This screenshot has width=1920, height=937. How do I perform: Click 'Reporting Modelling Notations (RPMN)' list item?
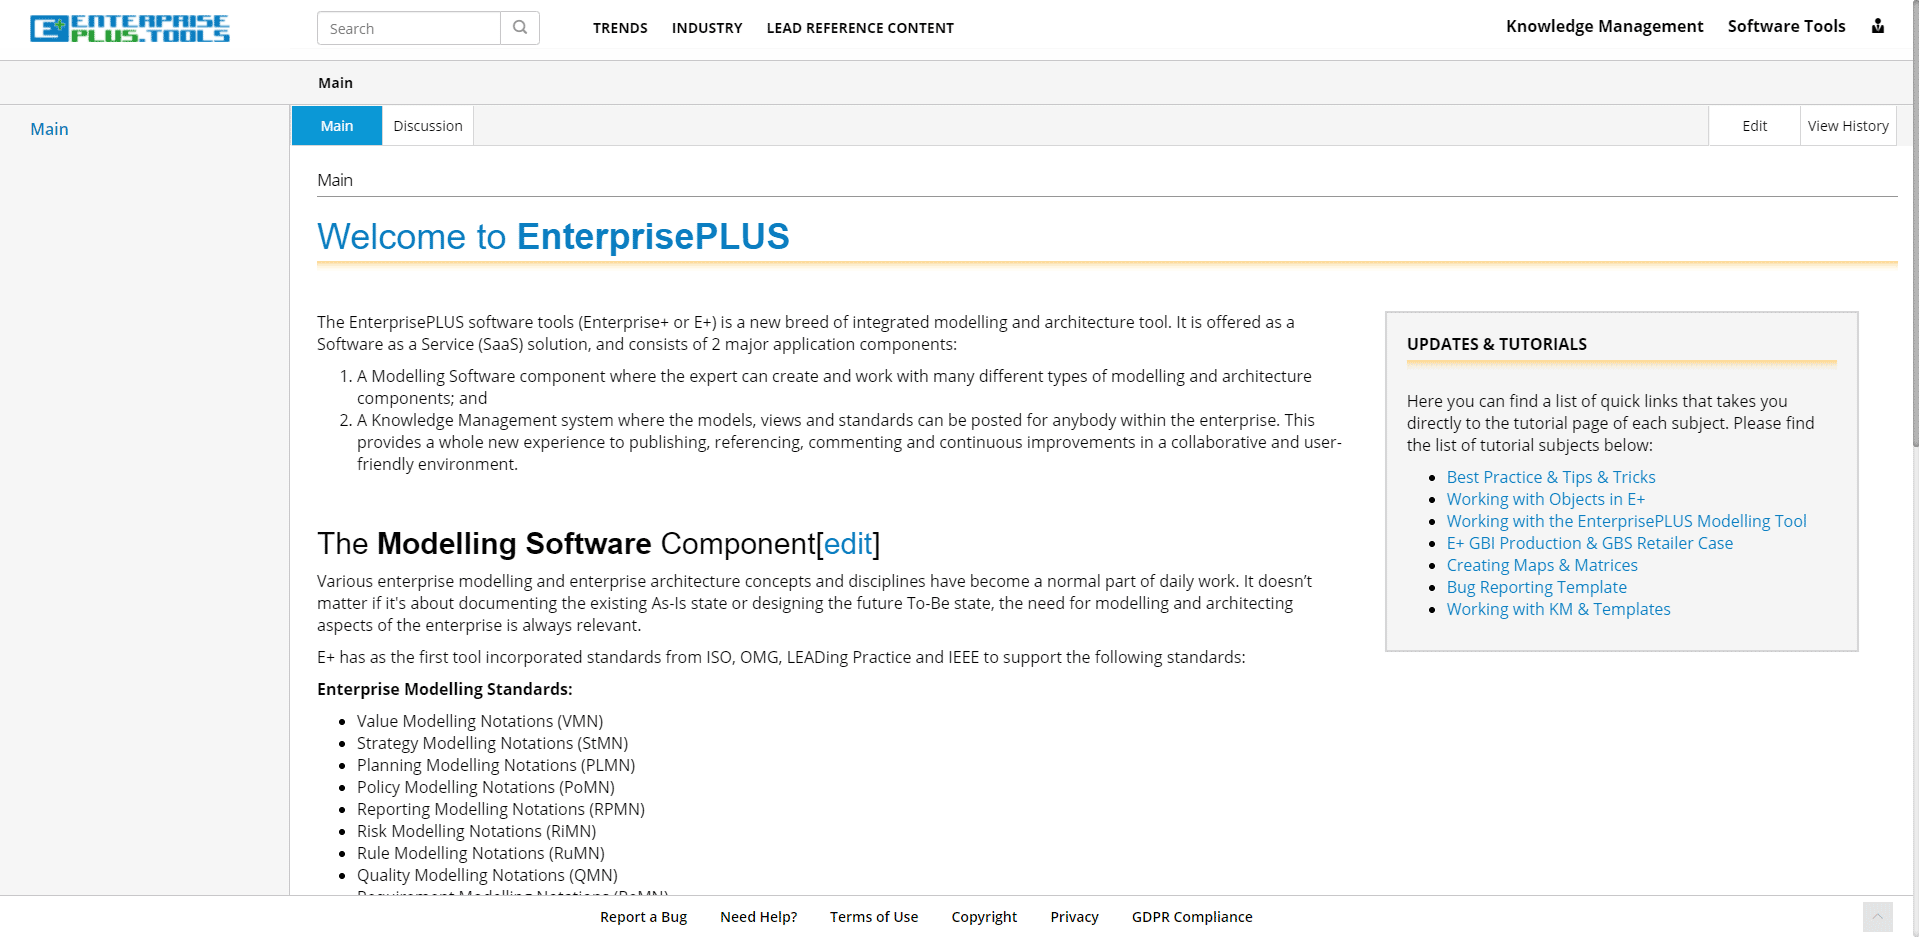501,809
